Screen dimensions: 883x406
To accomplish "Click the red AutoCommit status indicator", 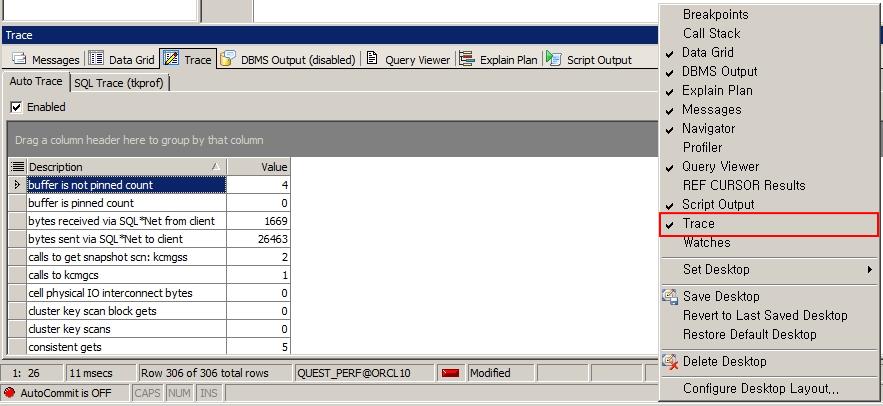I will (x=10, y=393).
